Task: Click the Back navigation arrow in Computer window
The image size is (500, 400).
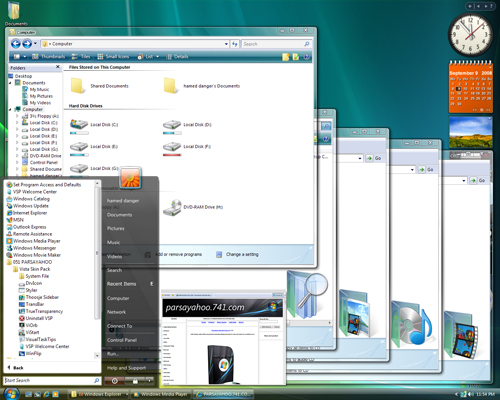Action: (15, 44)
